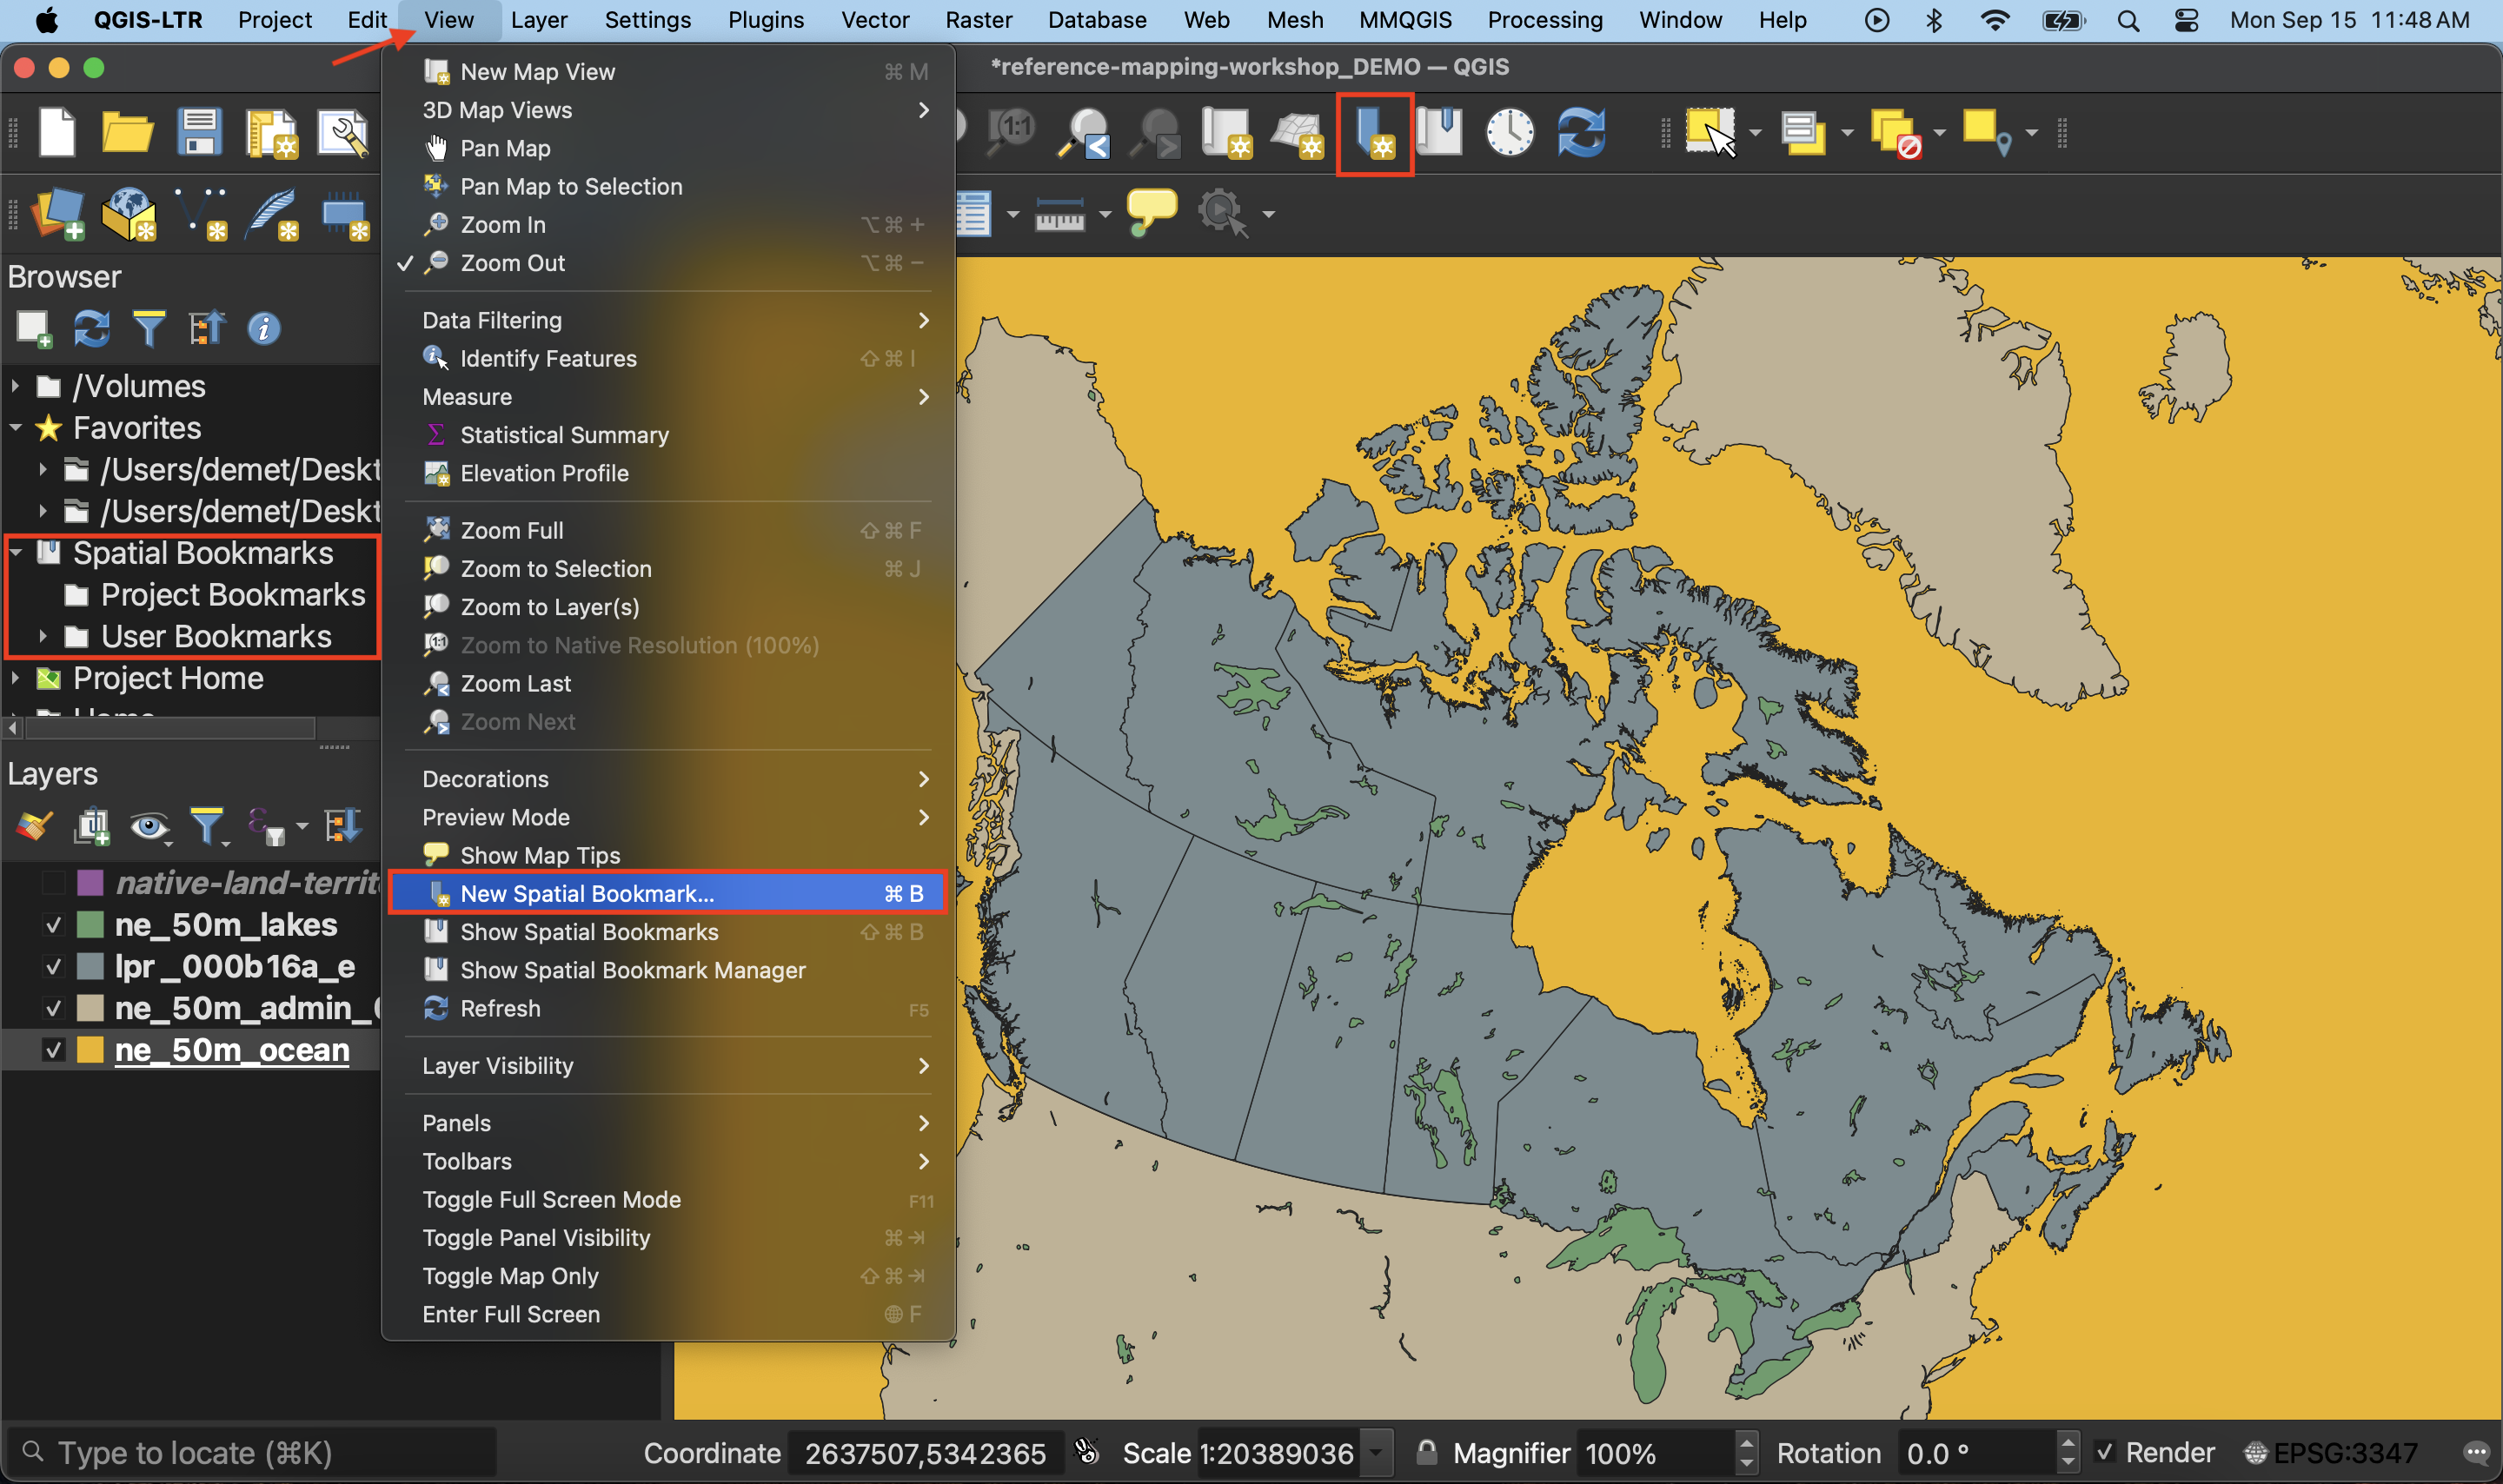Enable the native-land-territories layer checkbox
Image resolution: width=2503 pixels, height=1484 pixels.
pos(54,883)
